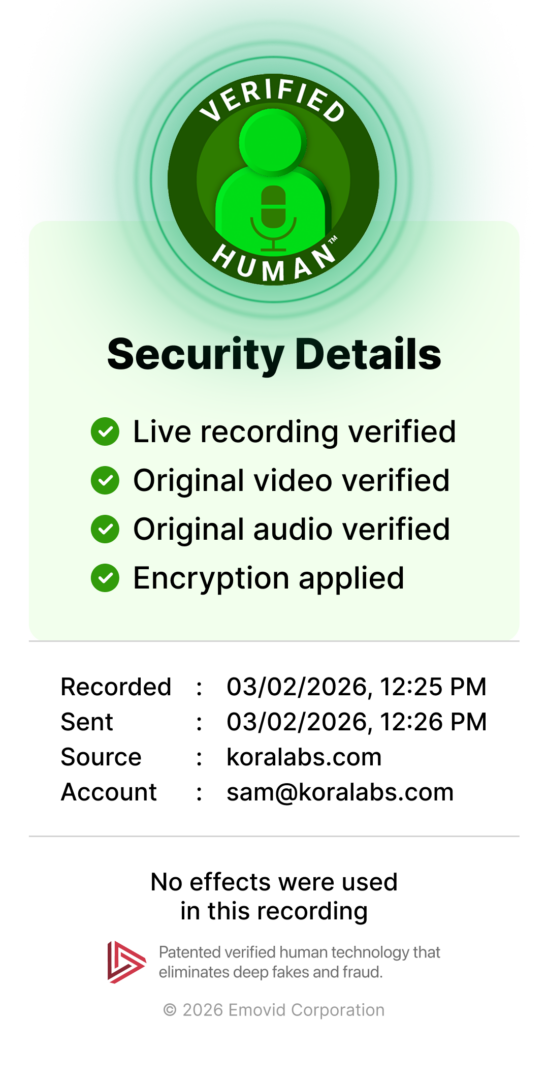Click the green check beside Original video verified
The image size is (547, 1080).
(x=105, y=480)
